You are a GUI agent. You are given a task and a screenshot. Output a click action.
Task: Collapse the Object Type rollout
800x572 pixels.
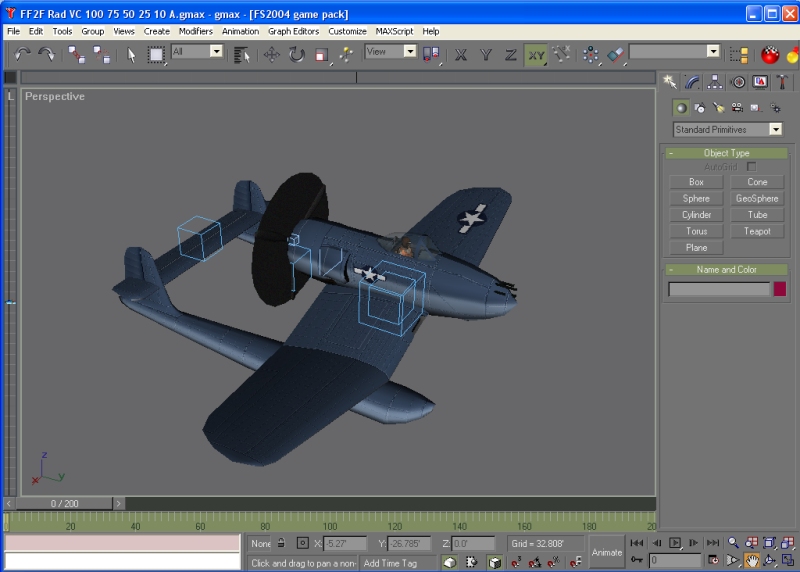pos(726,153)
